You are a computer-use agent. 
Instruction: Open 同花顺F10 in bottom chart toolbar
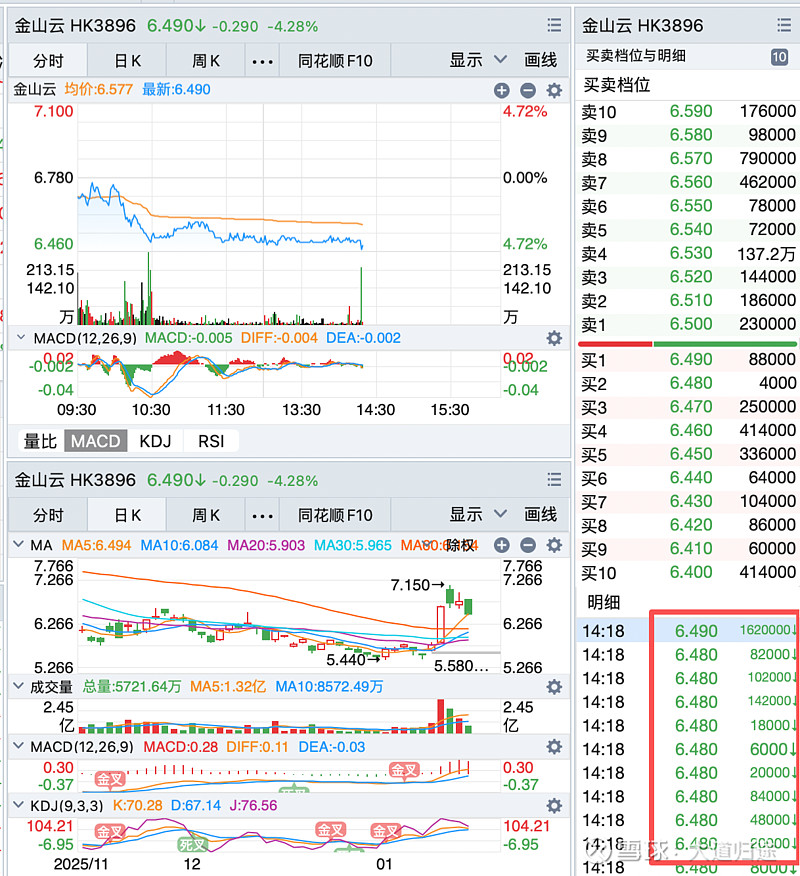coord(335,515)
